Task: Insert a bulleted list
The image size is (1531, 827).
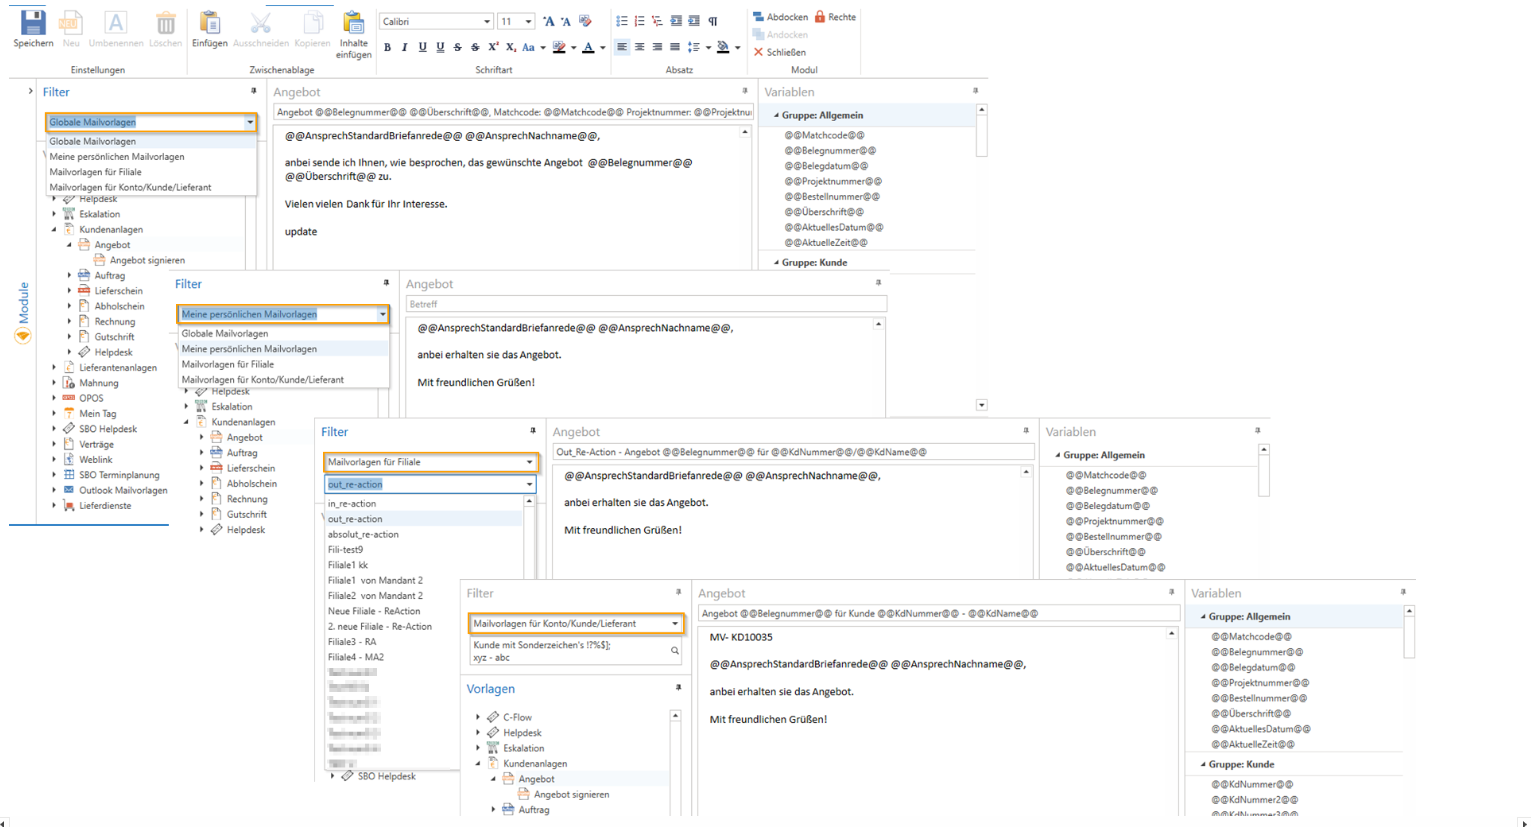Action: point(621,21)
